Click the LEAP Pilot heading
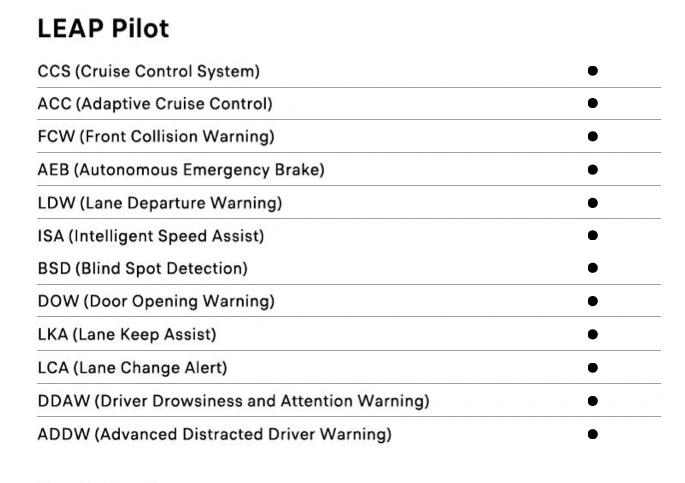685x483 pixels. pyautogui.click(x=103, y=29)
